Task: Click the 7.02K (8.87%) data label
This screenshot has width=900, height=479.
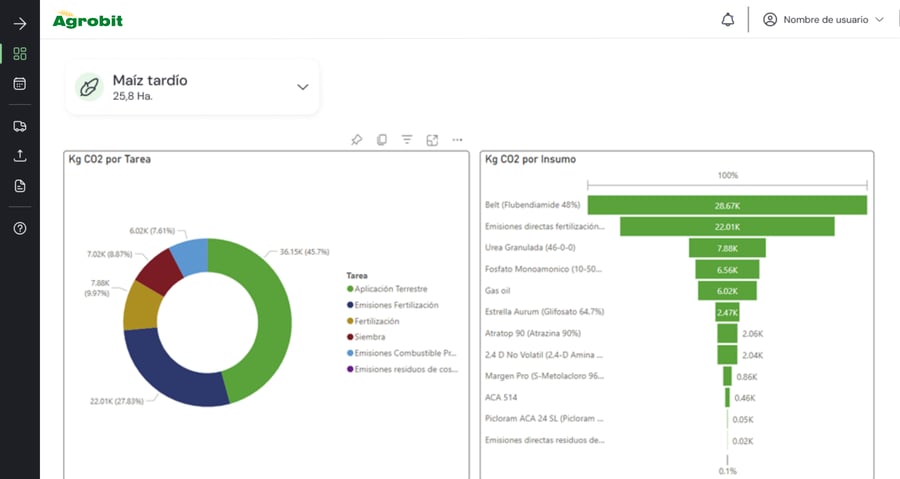Action: tap(110, 254)
